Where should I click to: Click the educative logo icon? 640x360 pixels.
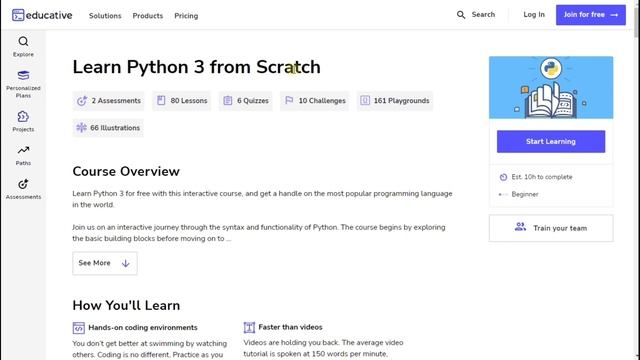point(18,15)
